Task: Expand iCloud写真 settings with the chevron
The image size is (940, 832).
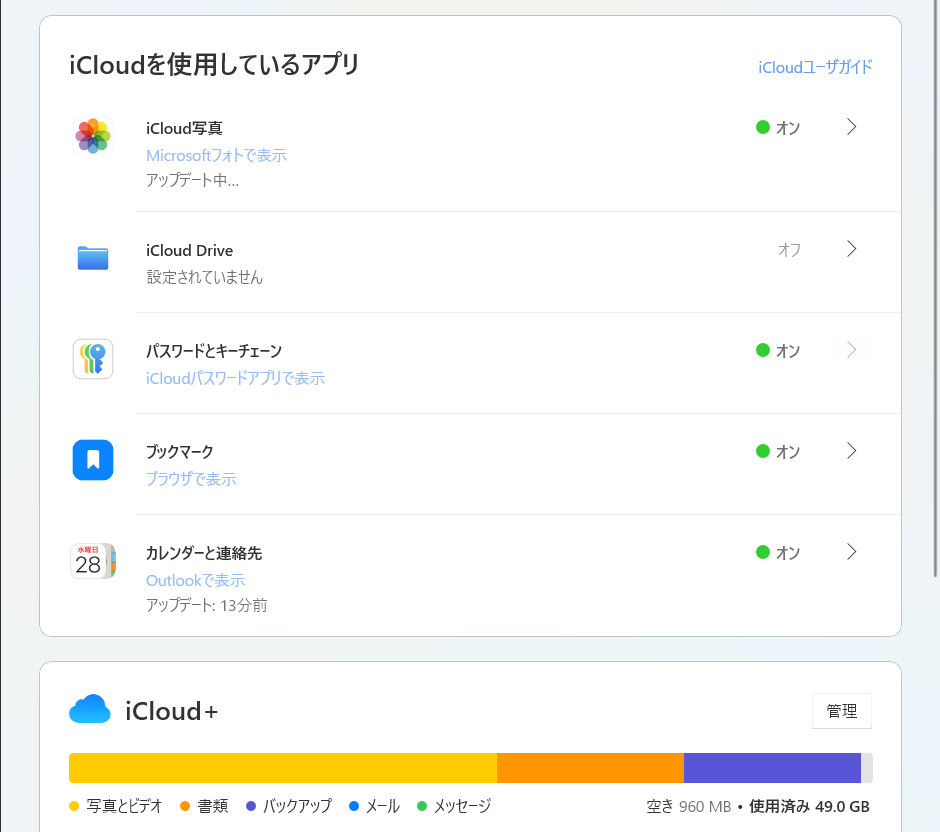Action: (851, 127)
